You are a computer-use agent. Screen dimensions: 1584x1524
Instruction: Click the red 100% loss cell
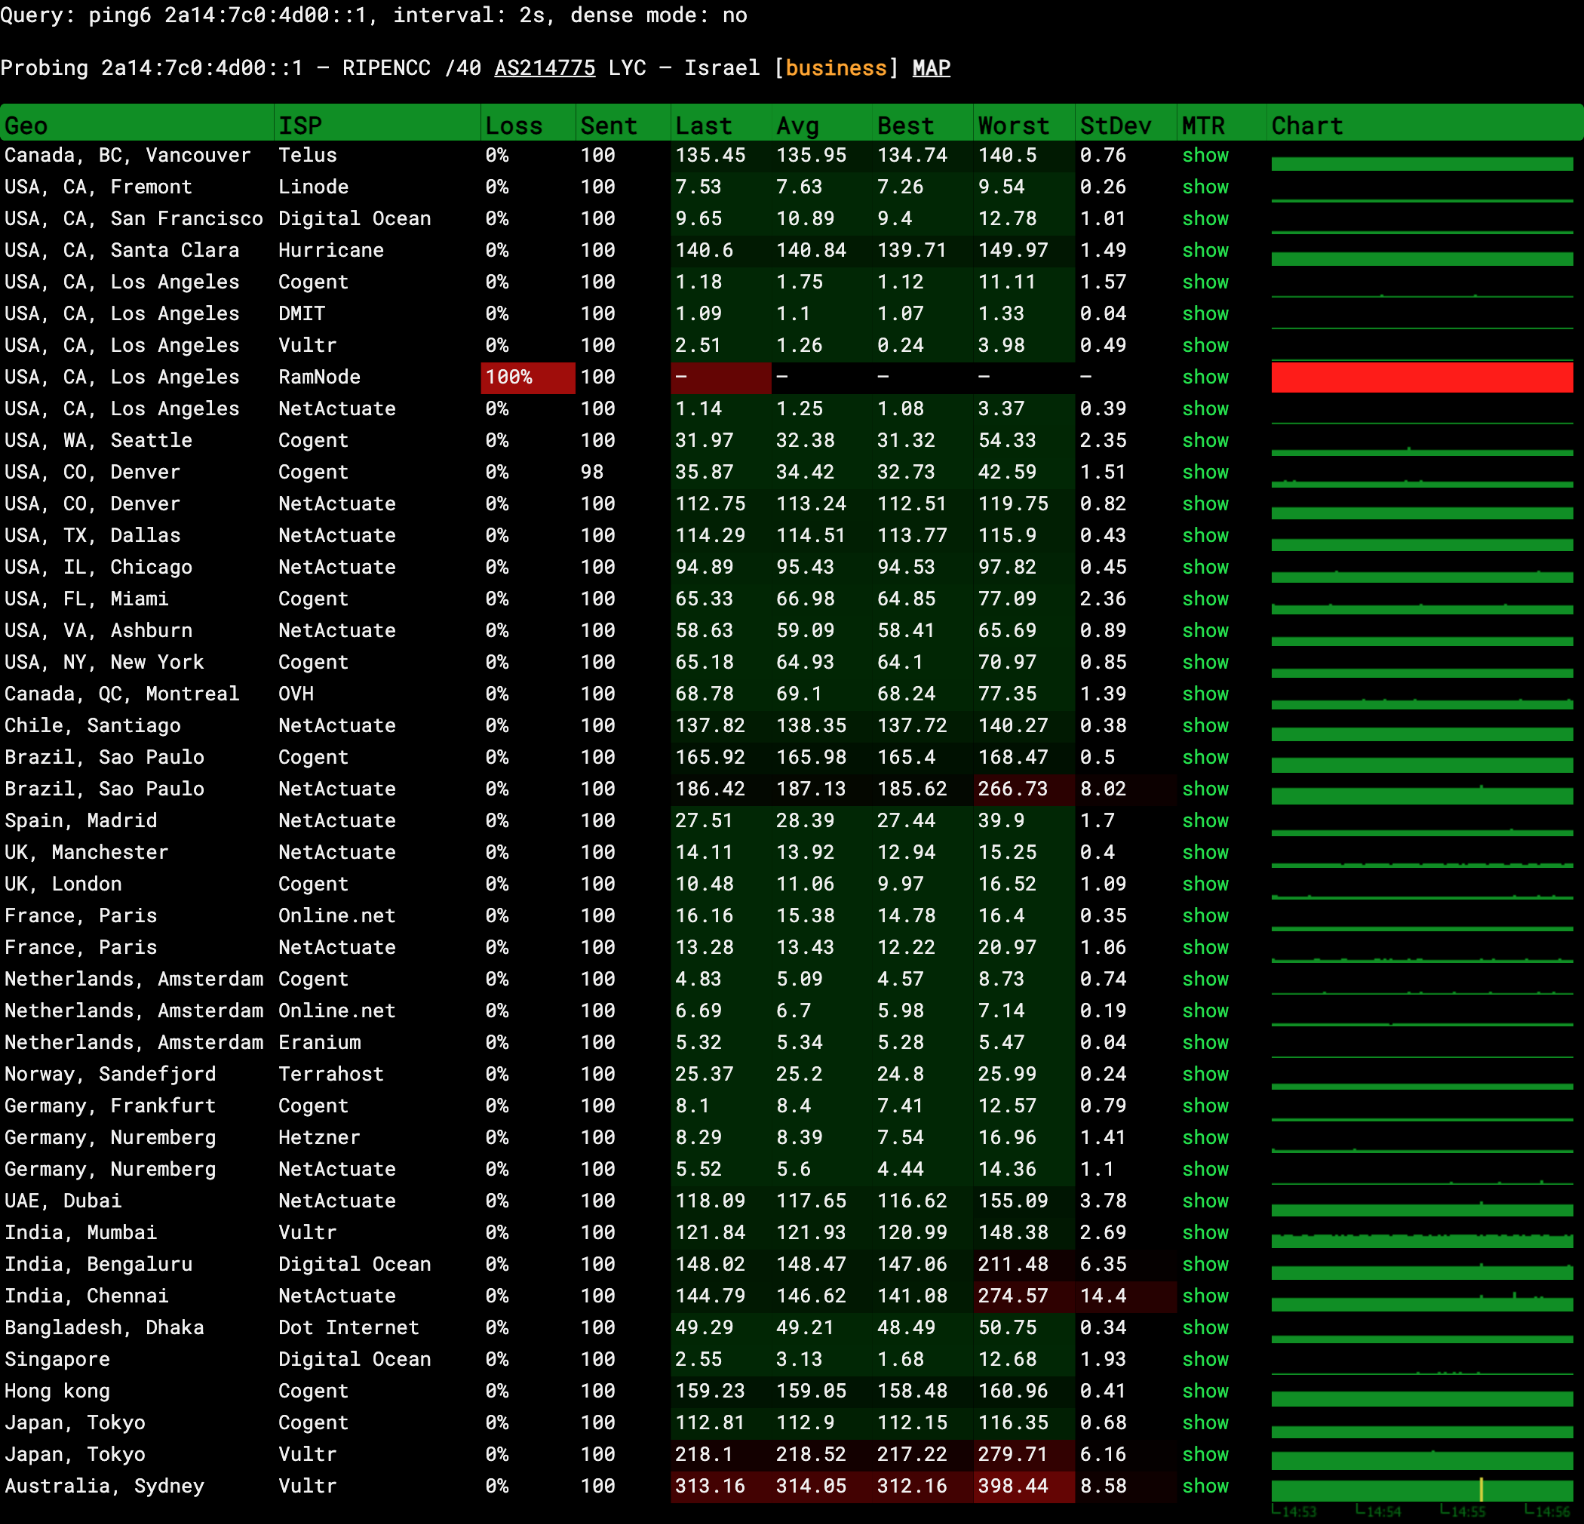[528, 377]
